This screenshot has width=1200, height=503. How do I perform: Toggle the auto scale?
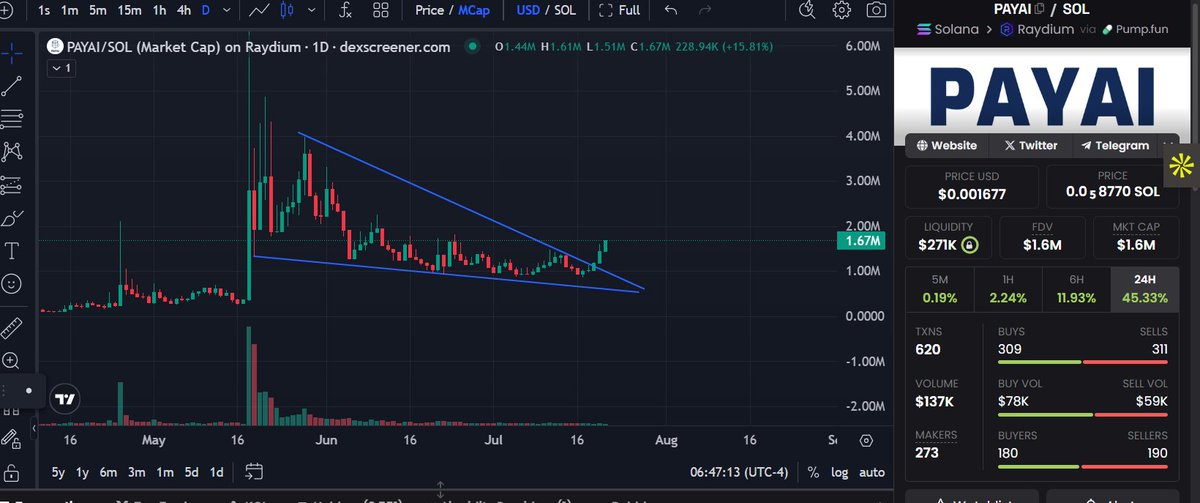[x=872, y=472]
